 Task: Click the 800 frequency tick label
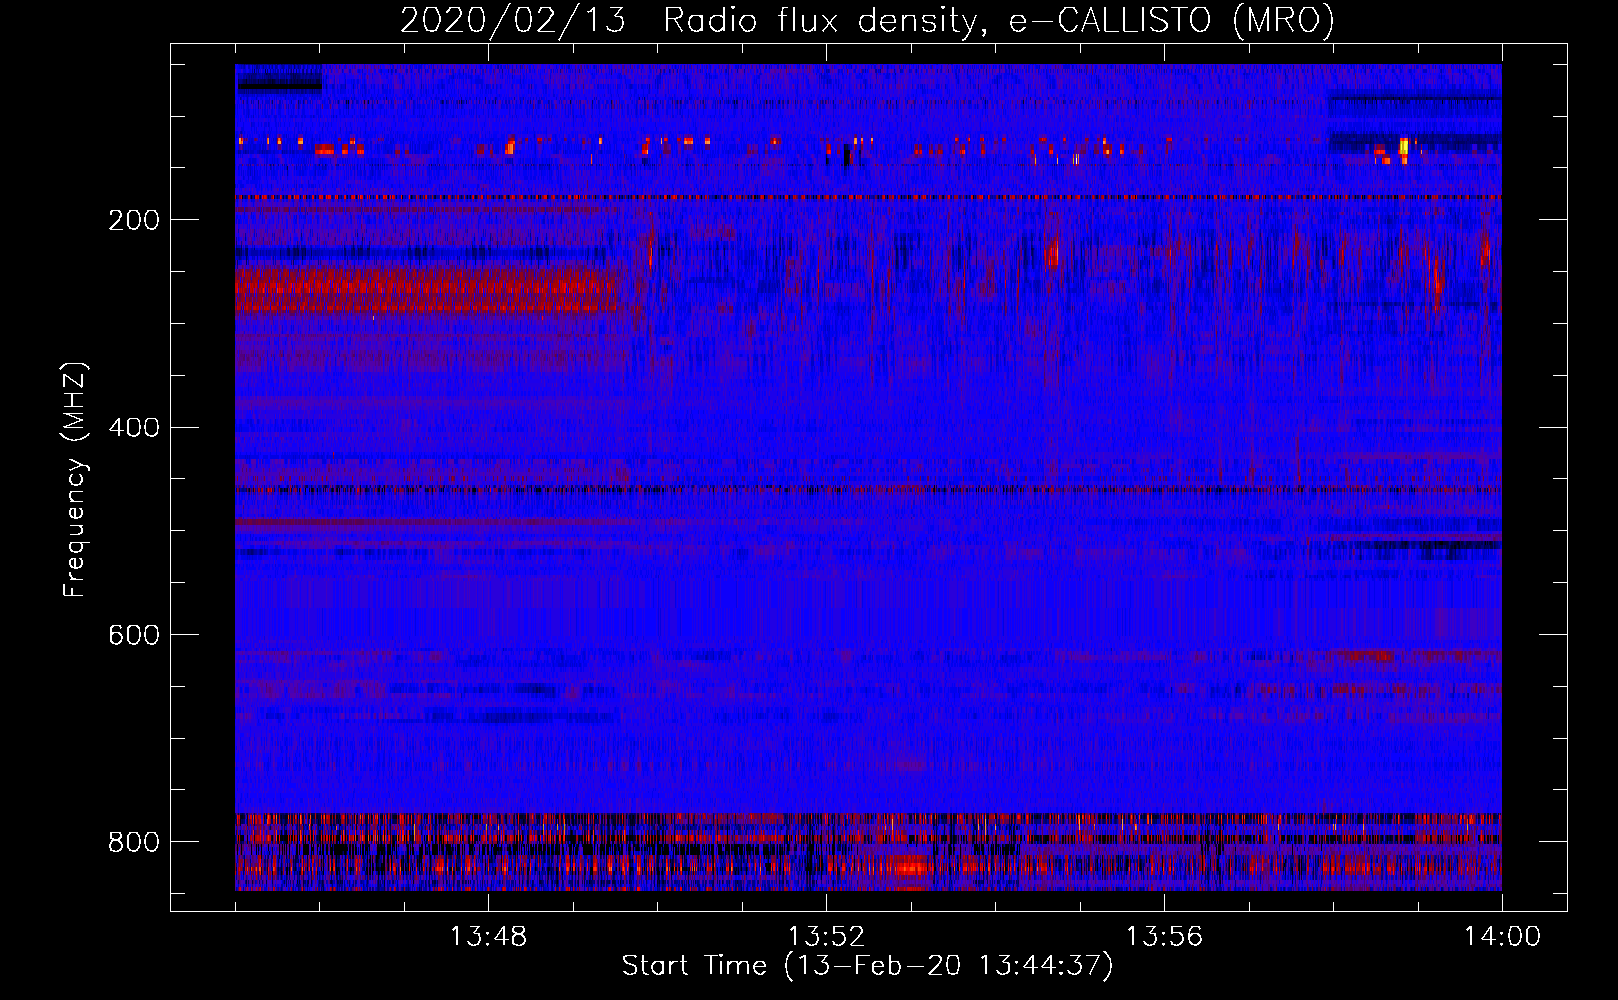tap(133, 842)
